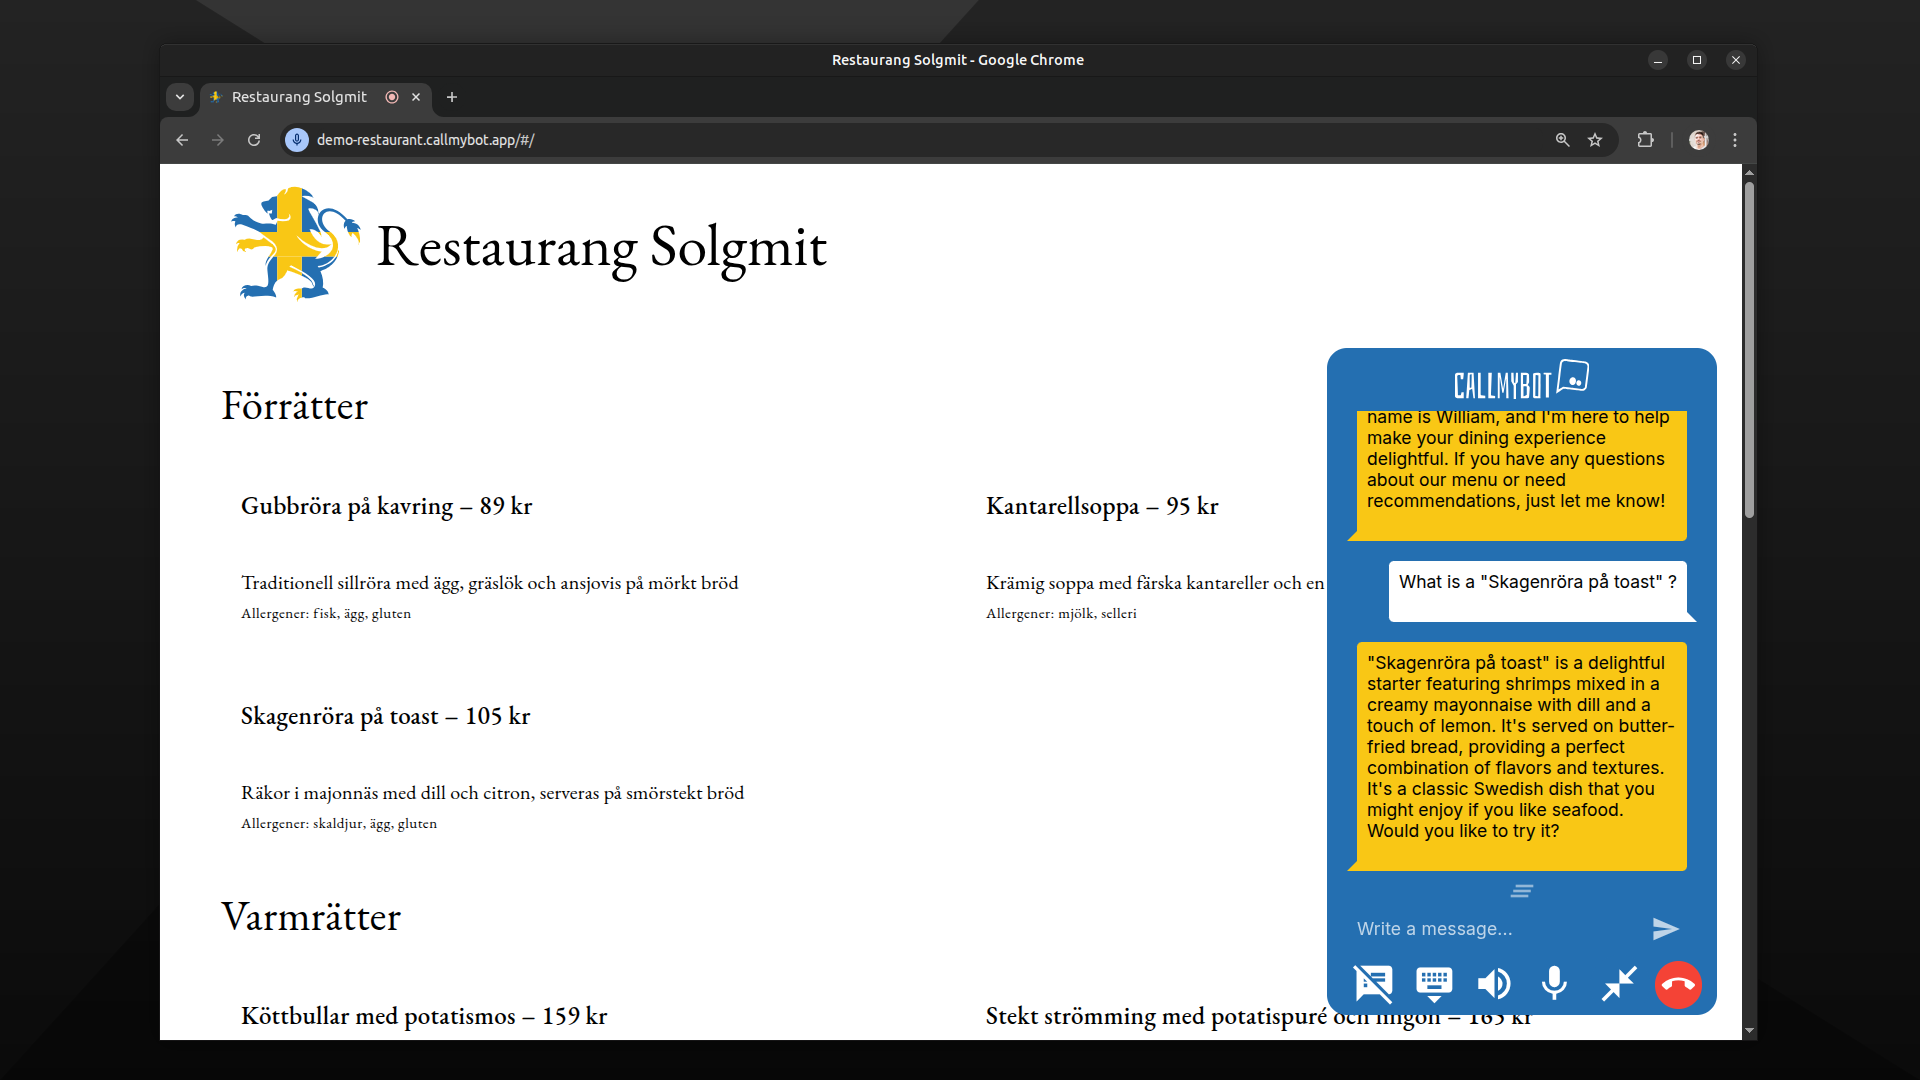Click the microphone site permission icon in address bar
Viewport: 1920px width, 1080px height.
296,140
